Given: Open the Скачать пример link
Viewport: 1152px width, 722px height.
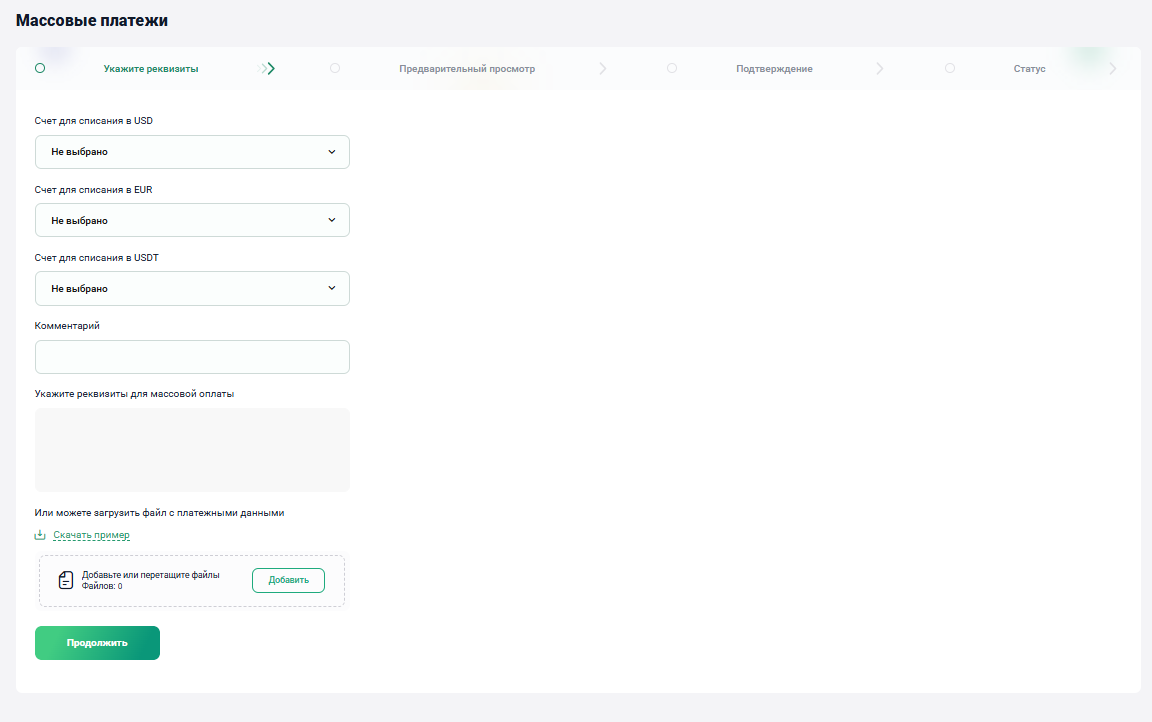Looking at the screenshot, I should pos(91,535).
